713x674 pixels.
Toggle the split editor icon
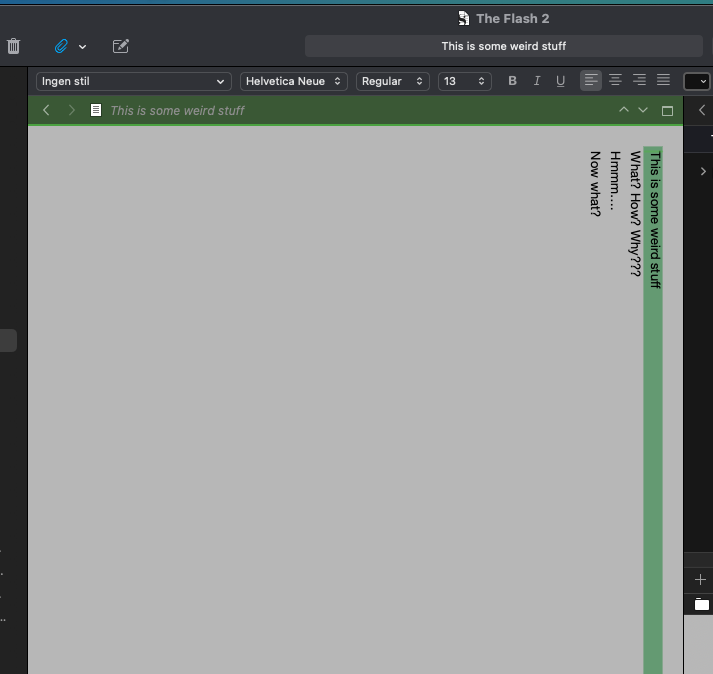pos(667,111)
